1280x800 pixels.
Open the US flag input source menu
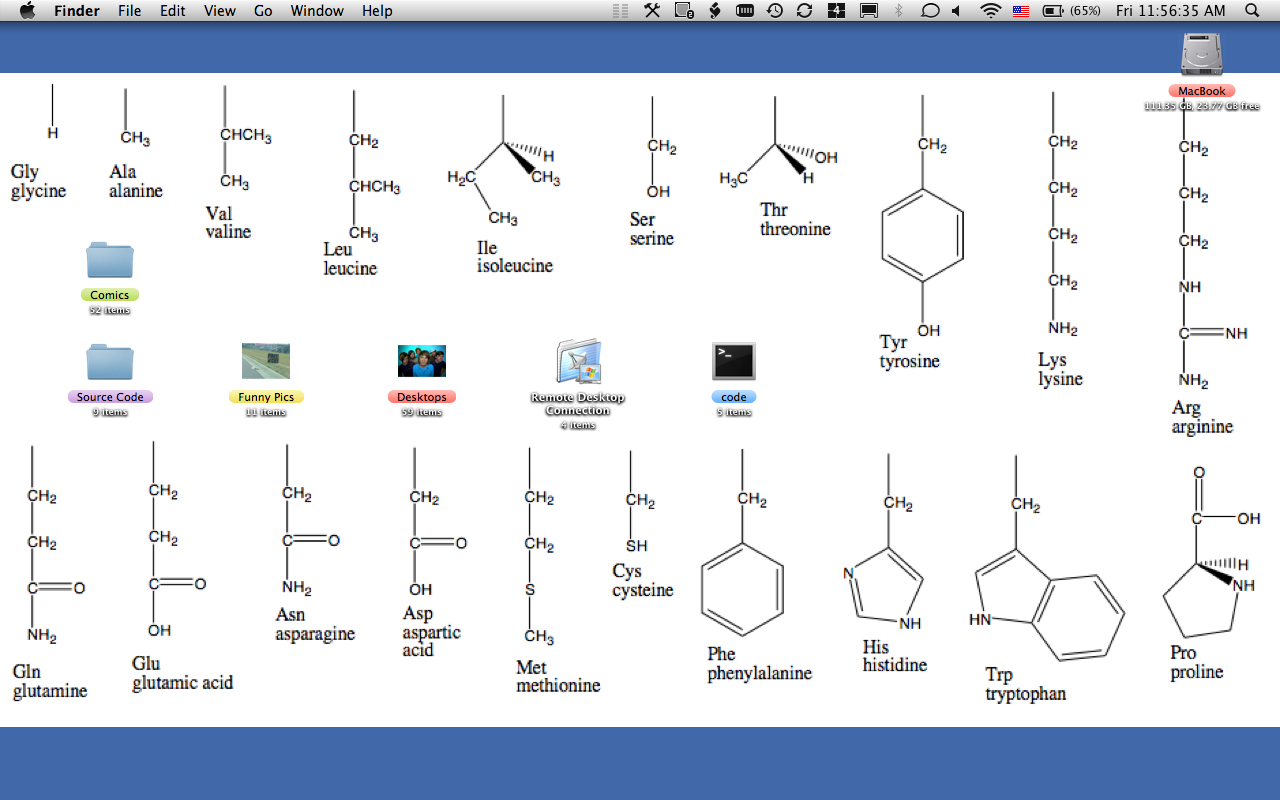click(1021, 11)
